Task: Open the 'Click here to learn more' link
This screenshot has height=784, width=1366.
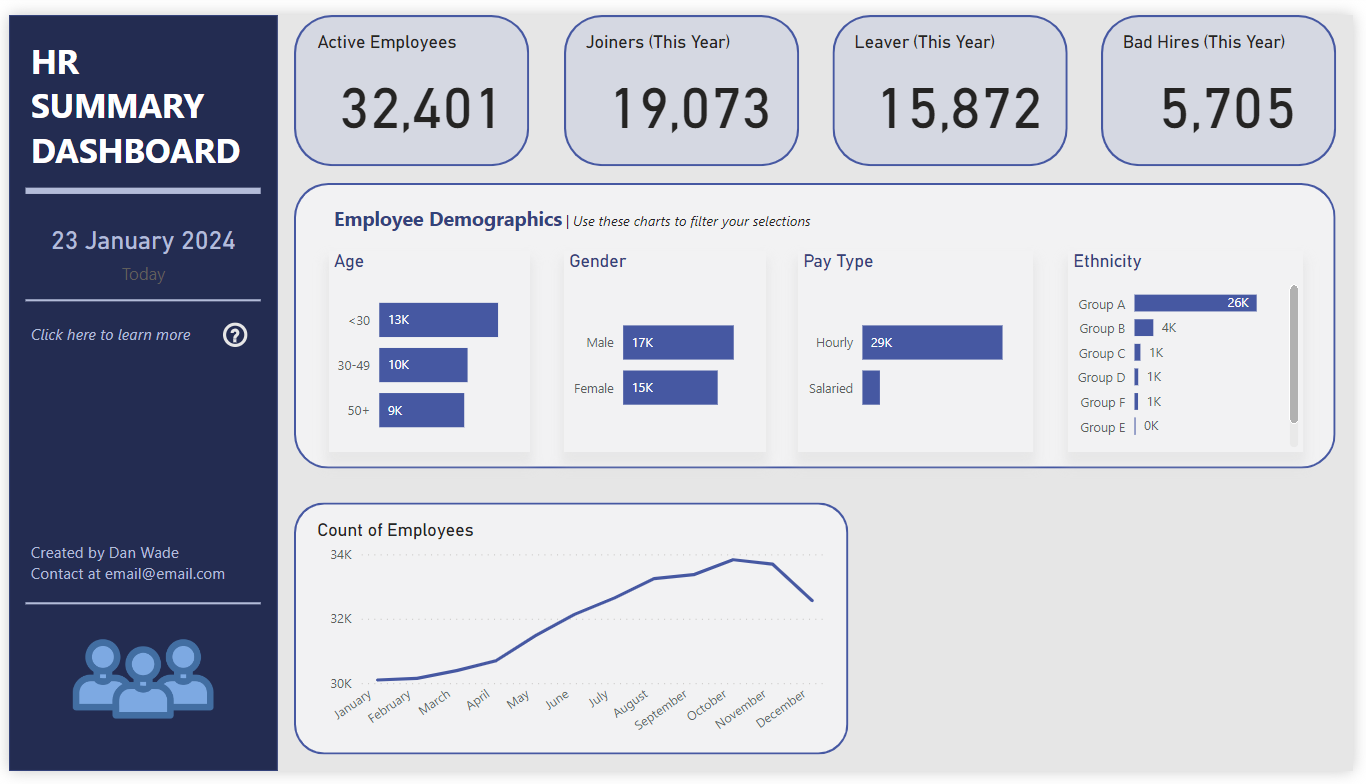Action: tap(111, 335)
